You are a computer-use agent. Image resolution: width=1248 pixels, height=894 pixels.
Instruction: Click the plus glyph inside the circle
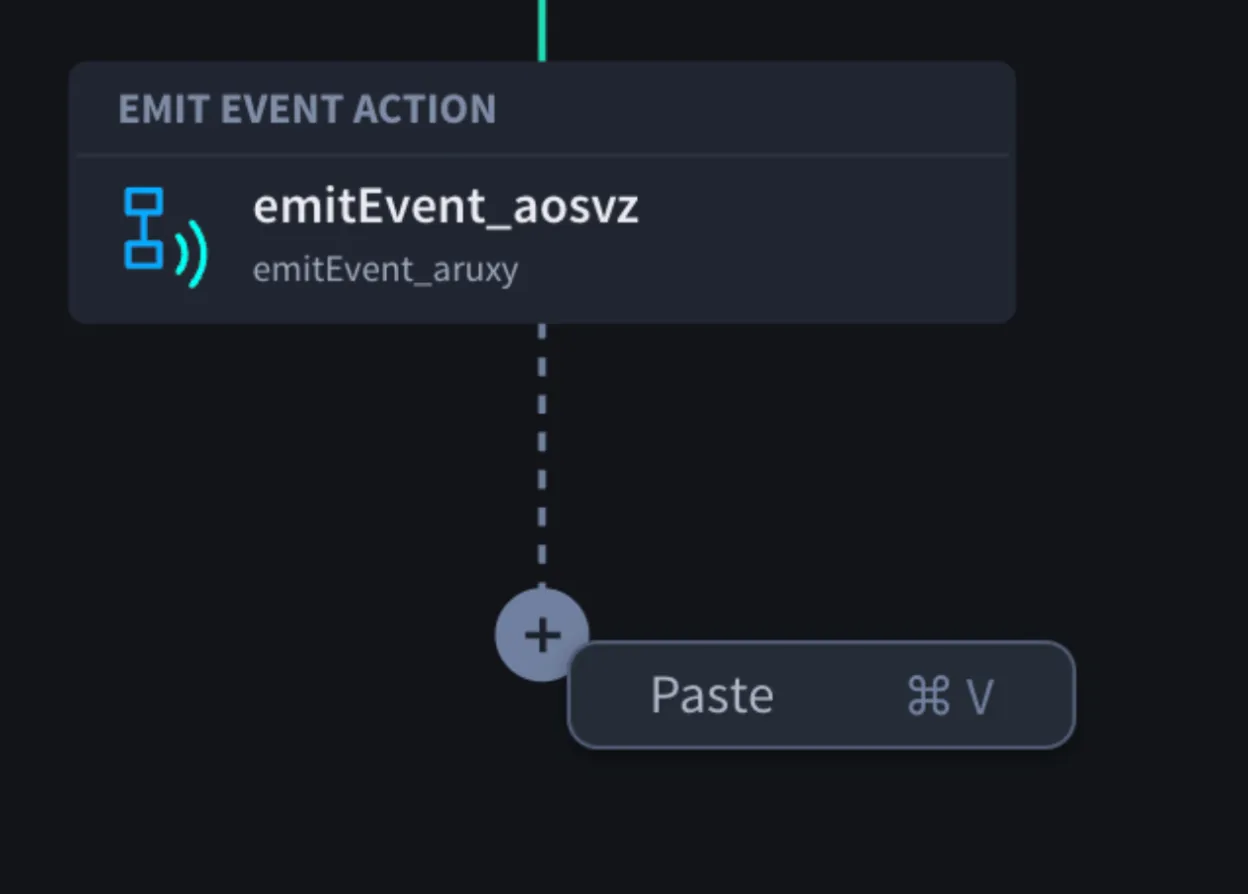pos(542,635)
